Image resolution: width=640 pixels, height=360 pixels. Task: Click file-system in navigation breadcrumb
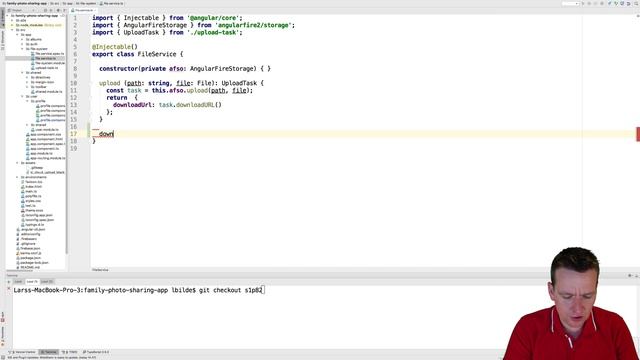pos(85,3)
